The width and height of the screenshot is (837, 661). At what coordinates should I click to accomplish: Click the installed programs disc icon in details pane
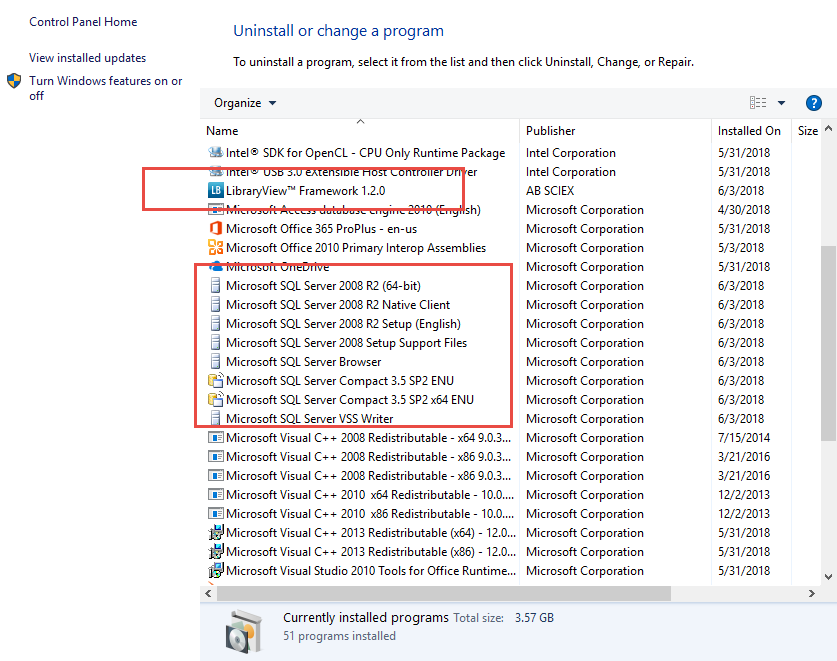coord(244,632)
